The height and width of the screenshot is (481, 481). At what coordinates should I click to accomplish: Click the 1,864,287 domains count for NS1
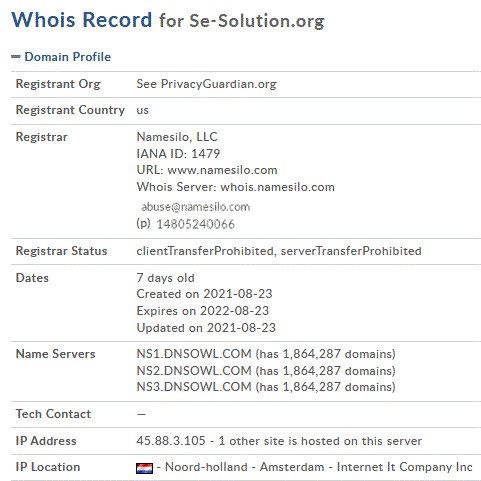[326, 354]
